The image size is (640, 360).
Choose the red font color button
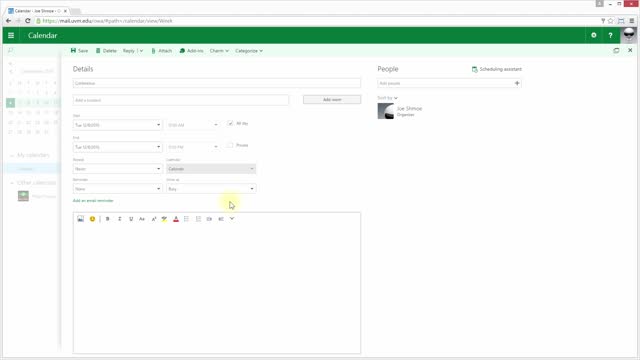tap(176, 219)
